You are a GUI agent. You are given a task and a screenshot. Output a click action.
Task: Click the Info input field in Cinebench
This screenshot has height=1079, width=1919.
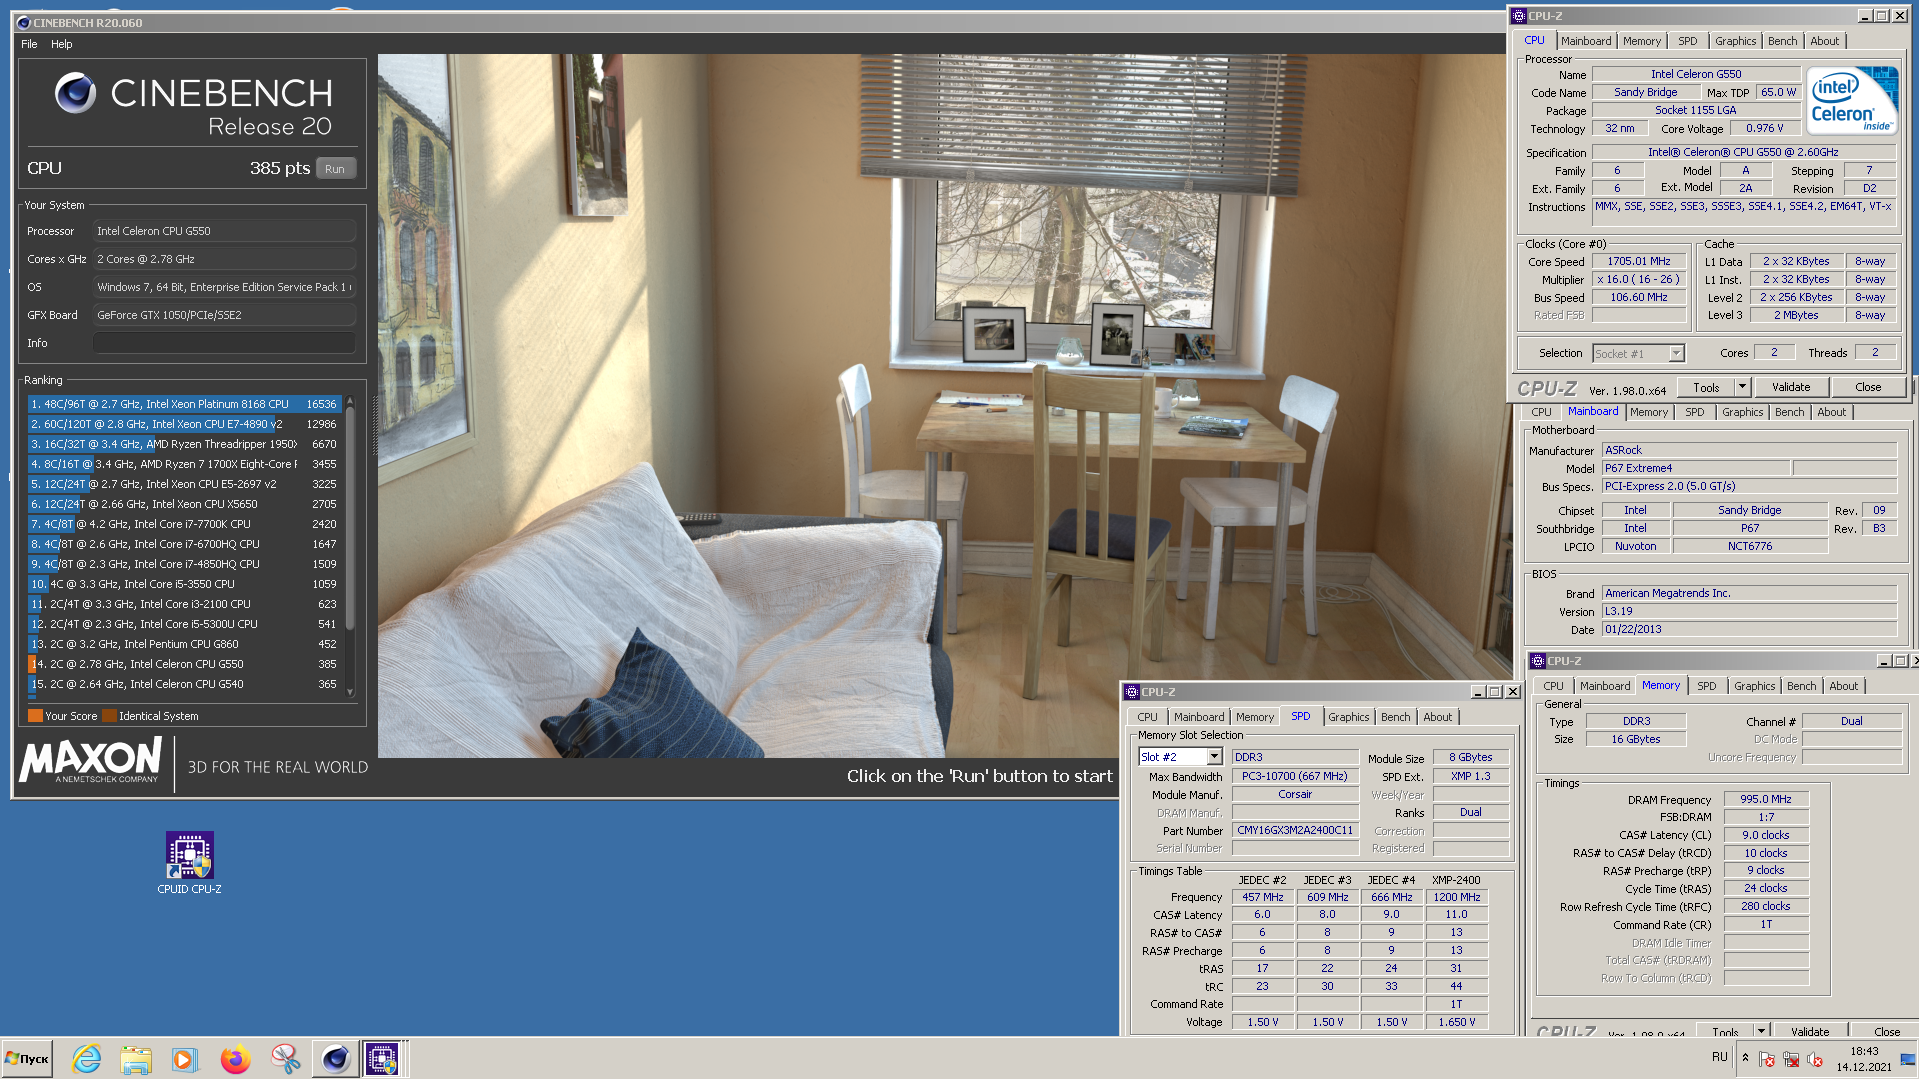point(224,343)
